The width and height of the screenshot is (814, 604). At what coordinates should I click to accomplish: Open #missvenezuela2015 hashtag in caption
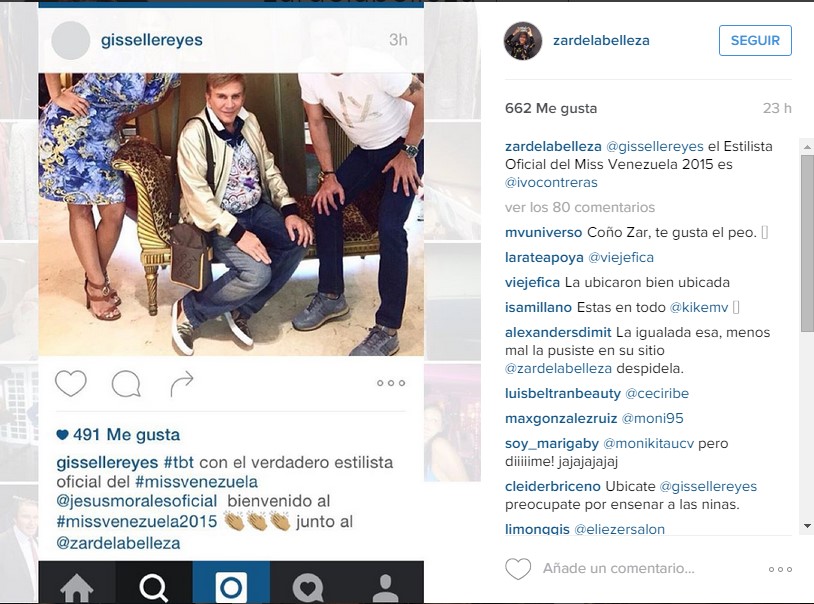137,521
